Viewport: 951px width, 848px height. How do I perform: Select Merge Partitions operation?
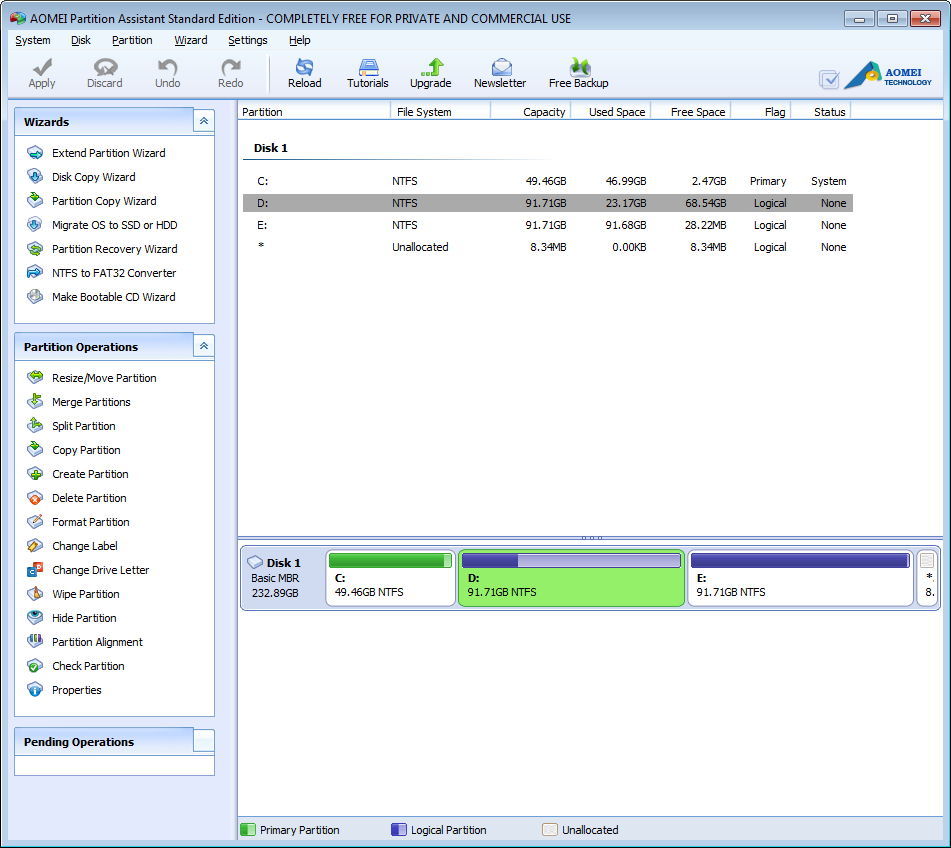(91, 402)
